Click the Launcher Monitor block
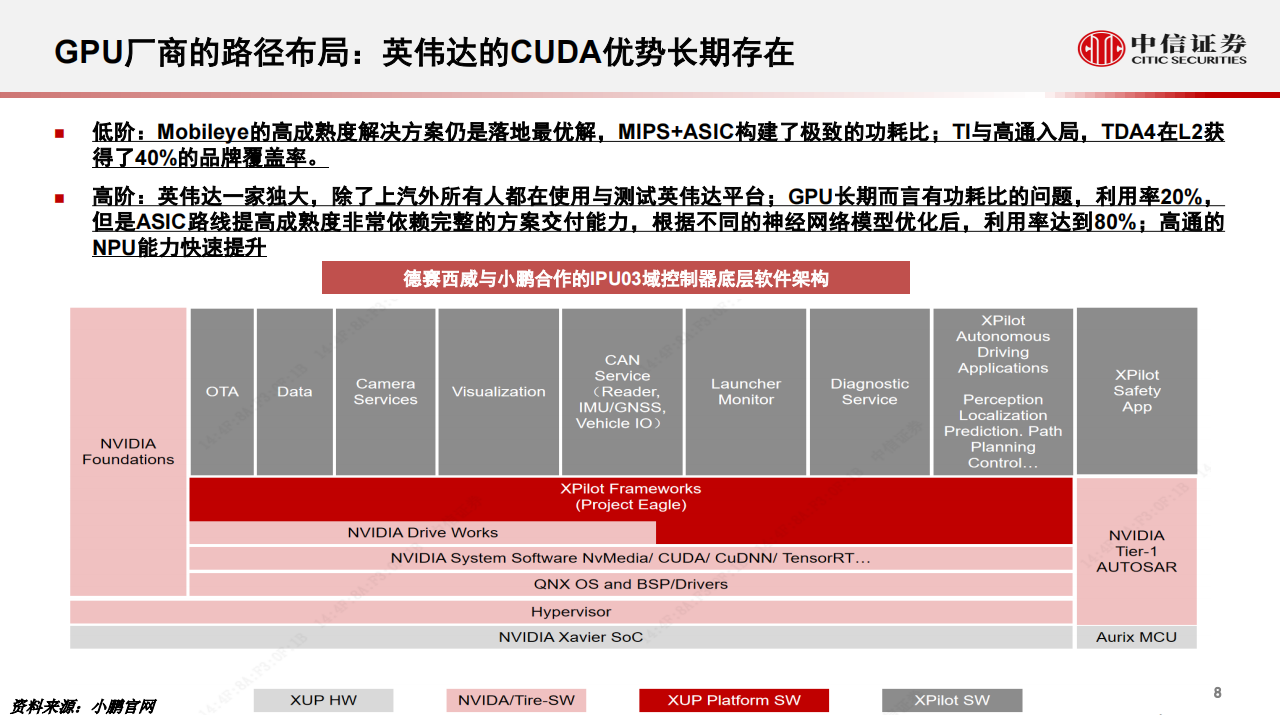Image resolution: width=1280 pixels, height=720 pixels. [x=746, y=392]
